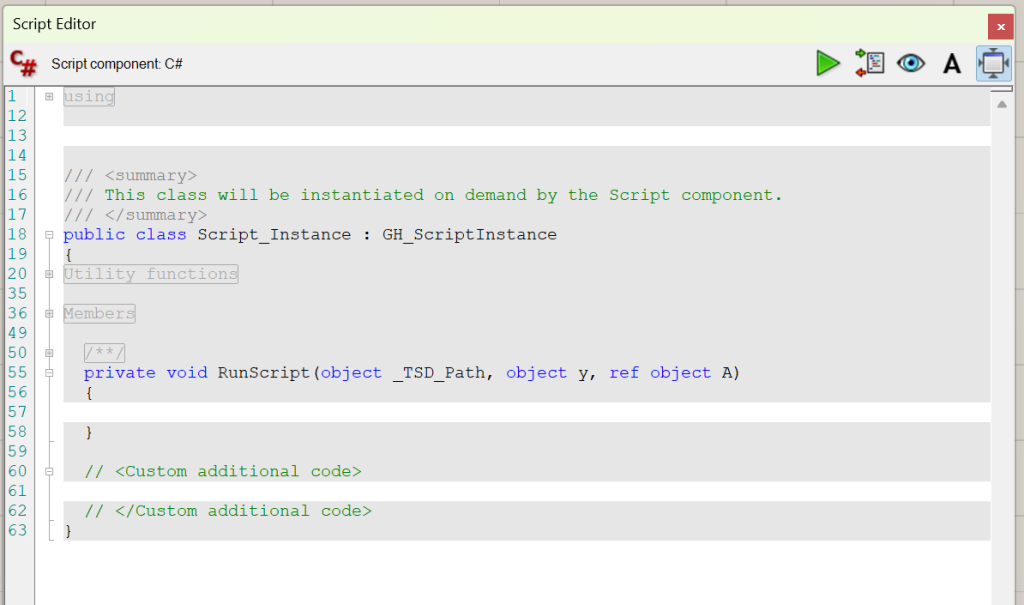This screenshot has height=605, width=1024.
Task: Click the collapsed Members label
Action: pyautogui.click(x=99, y=314)
